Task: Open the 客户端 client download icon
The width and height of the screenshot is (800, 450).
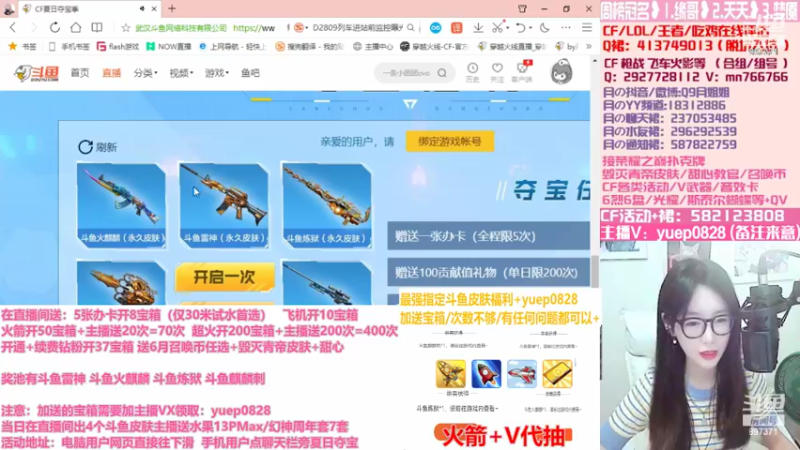Action: click(x=522, y=71)
